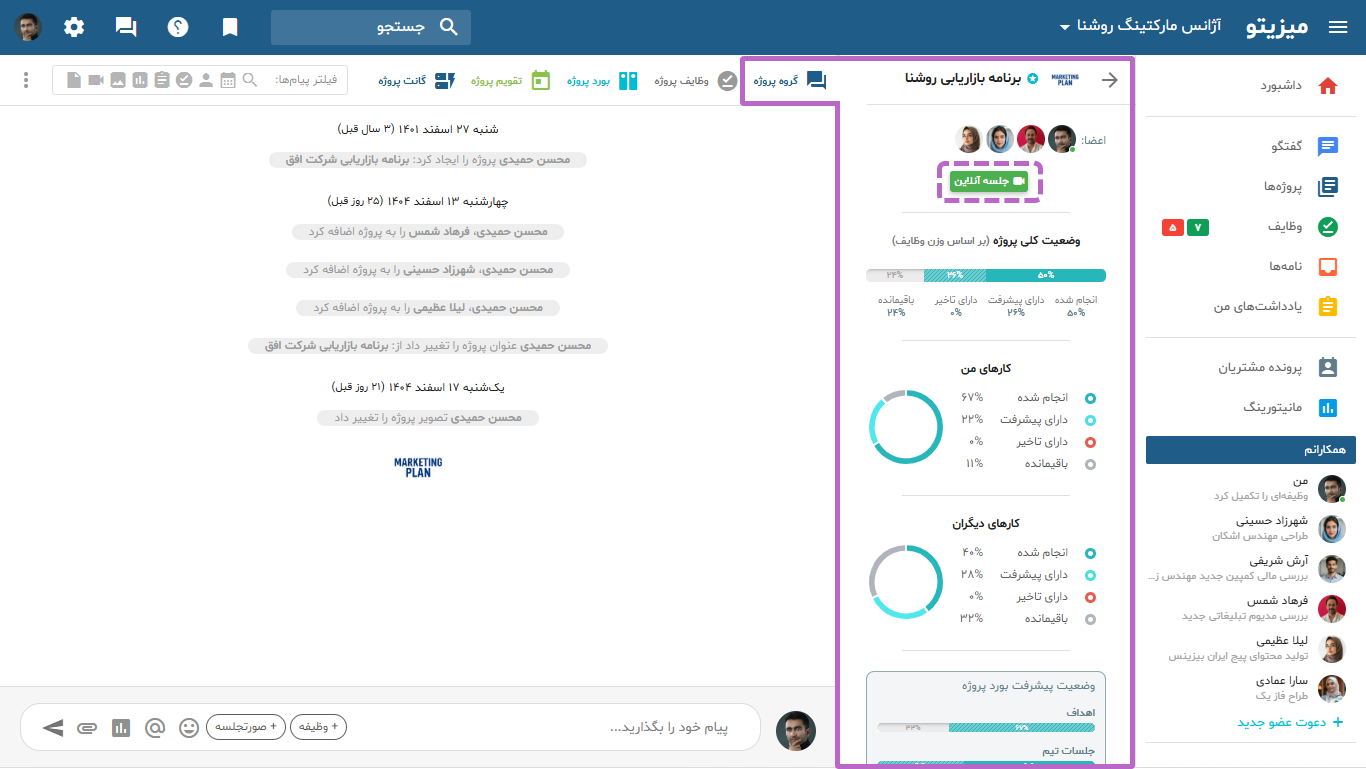Image resolution: width=1366 pixels, height=769 pixels.
Task: Click the دارای تاخیر legend under کارهای دیگران
Action: click(x=1056, y=597)
